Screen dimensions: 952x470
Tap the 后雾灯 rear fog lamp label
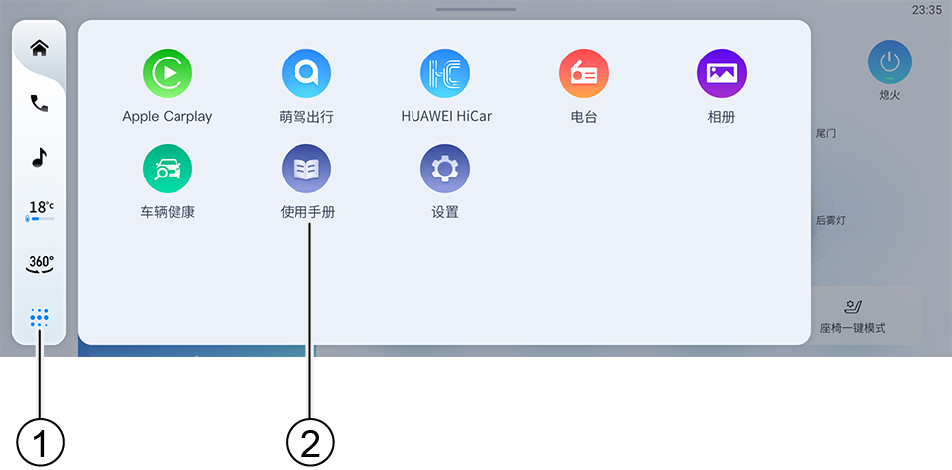tap(831, 220)
